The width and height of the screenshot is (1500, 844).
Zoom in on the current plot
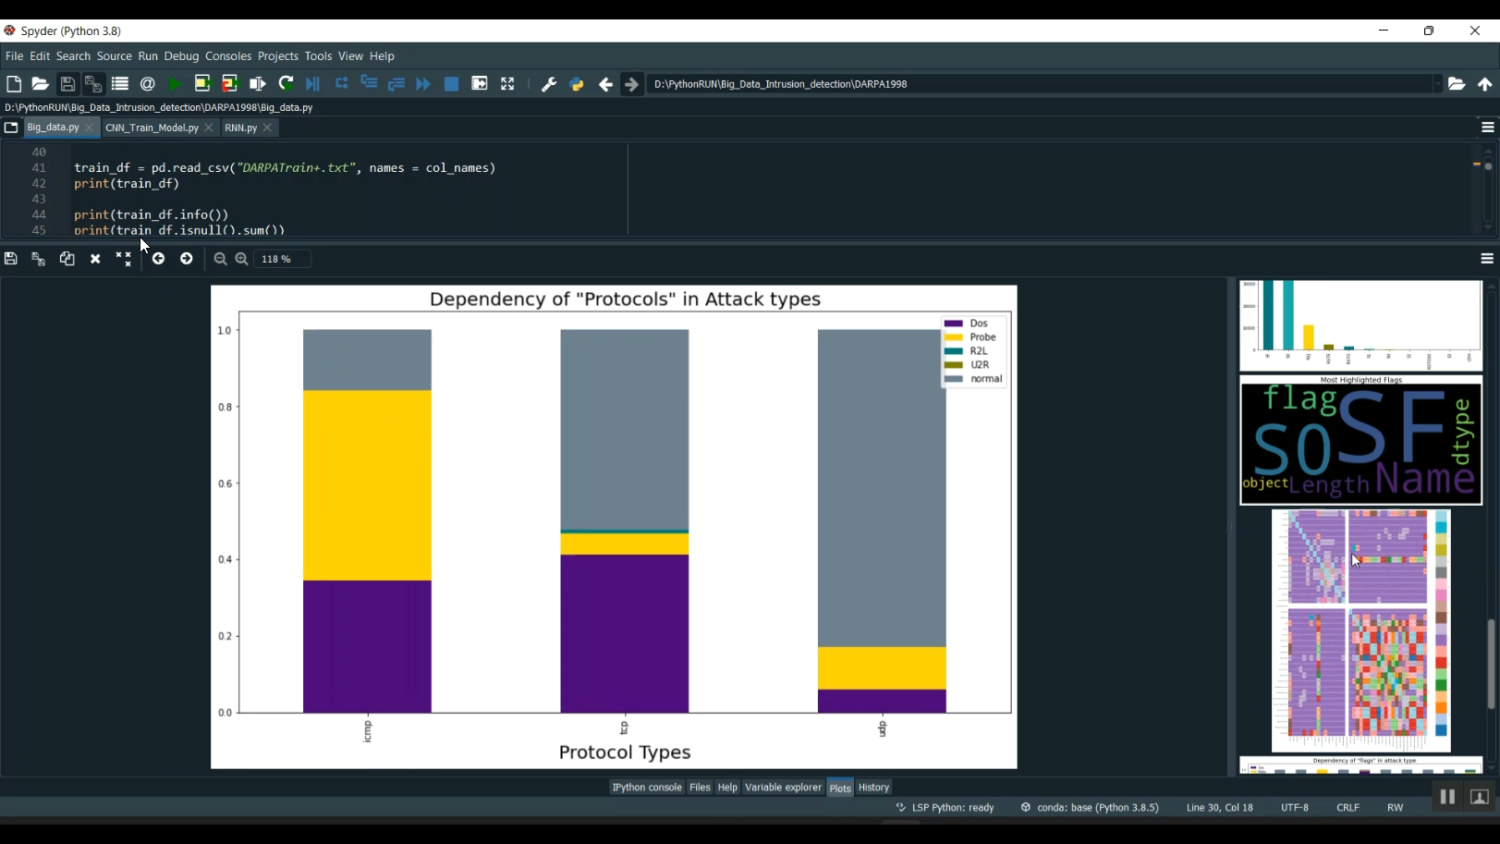coord(241,258)
